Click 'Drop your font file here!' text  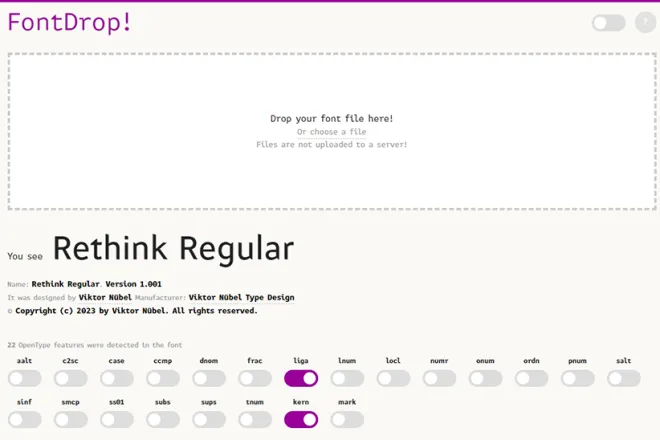[x=332, y=119]
